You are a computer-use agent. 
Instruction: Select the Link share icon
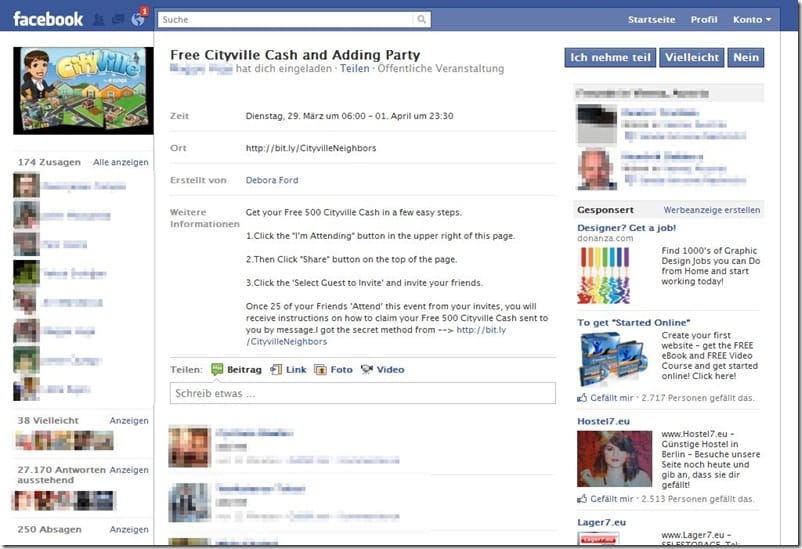[x=276, y=369]
